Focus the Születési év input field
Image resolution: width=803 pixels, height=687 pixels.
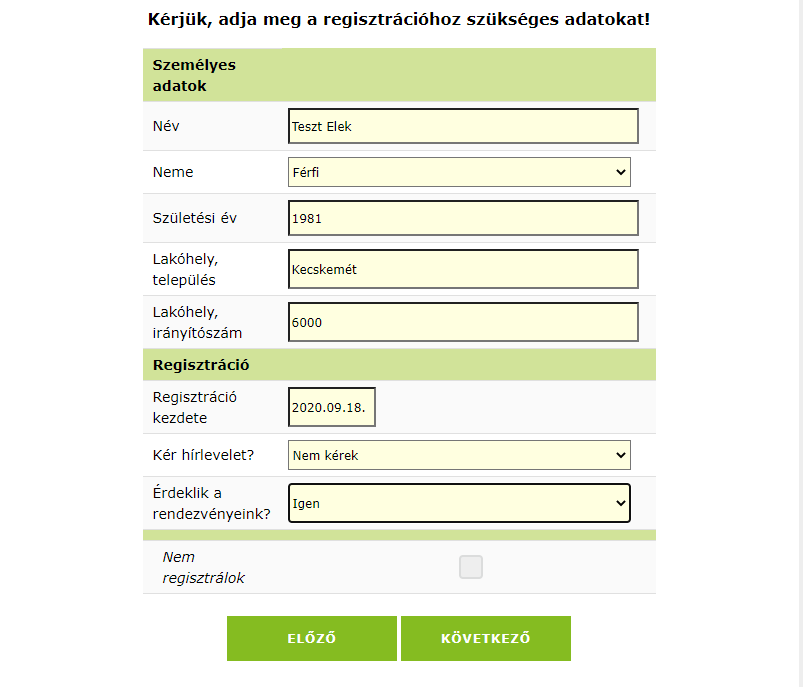pyautogui.click(x=462, y=218)
